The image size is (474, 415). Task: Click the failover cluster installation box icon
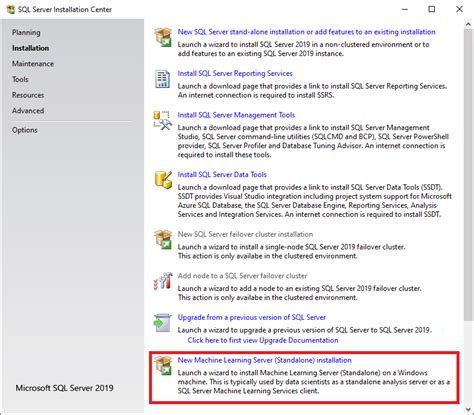coord(163,239)
